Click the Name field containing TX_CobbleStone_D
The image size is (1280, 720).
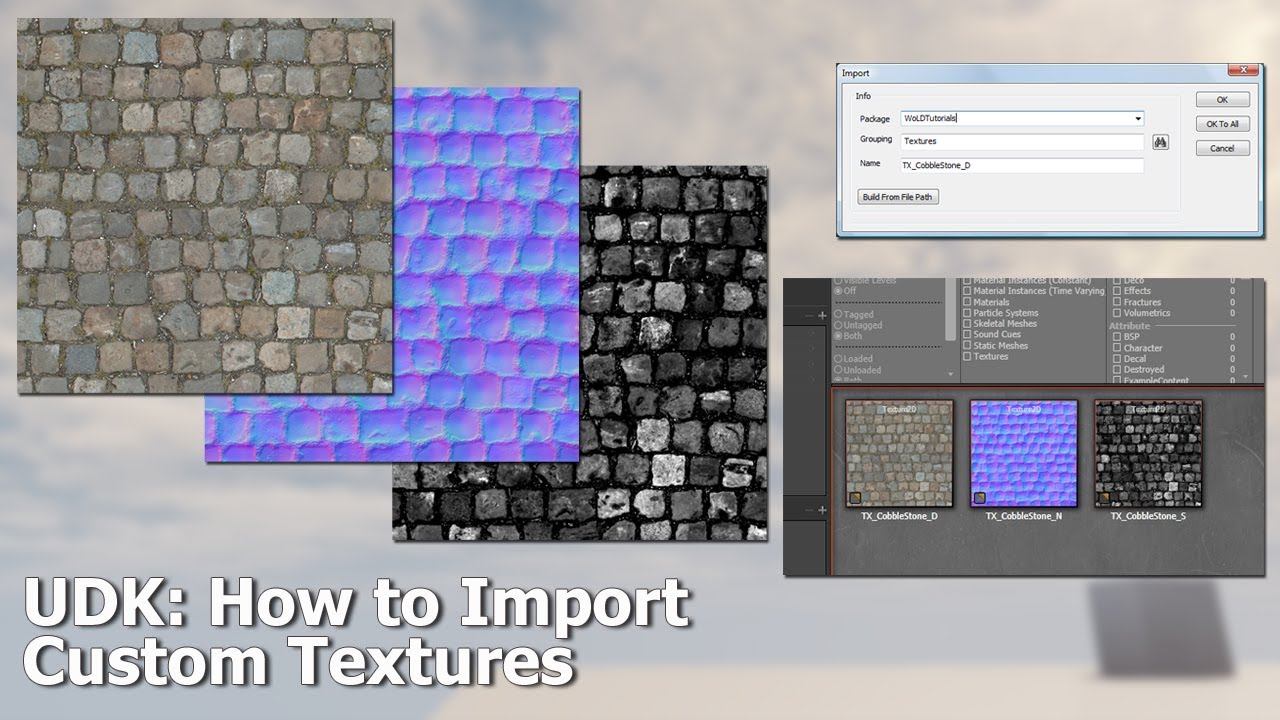point(1022,165)
